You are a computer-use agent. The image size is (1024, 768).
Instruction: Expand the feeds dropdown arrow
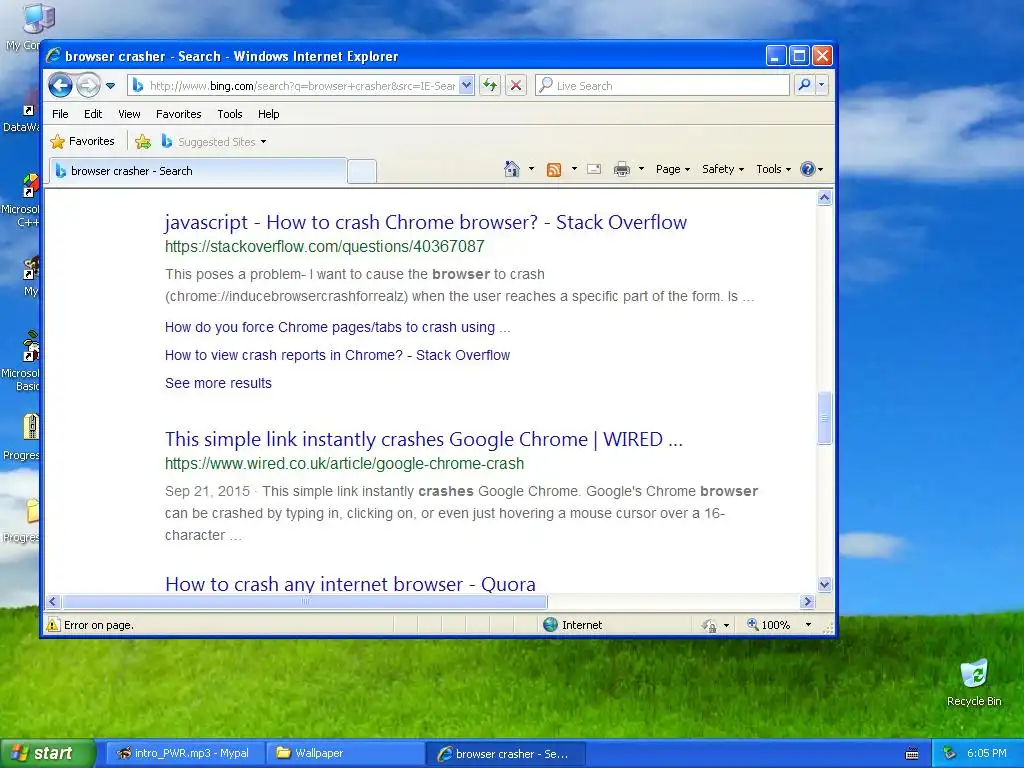pos(575,169)
